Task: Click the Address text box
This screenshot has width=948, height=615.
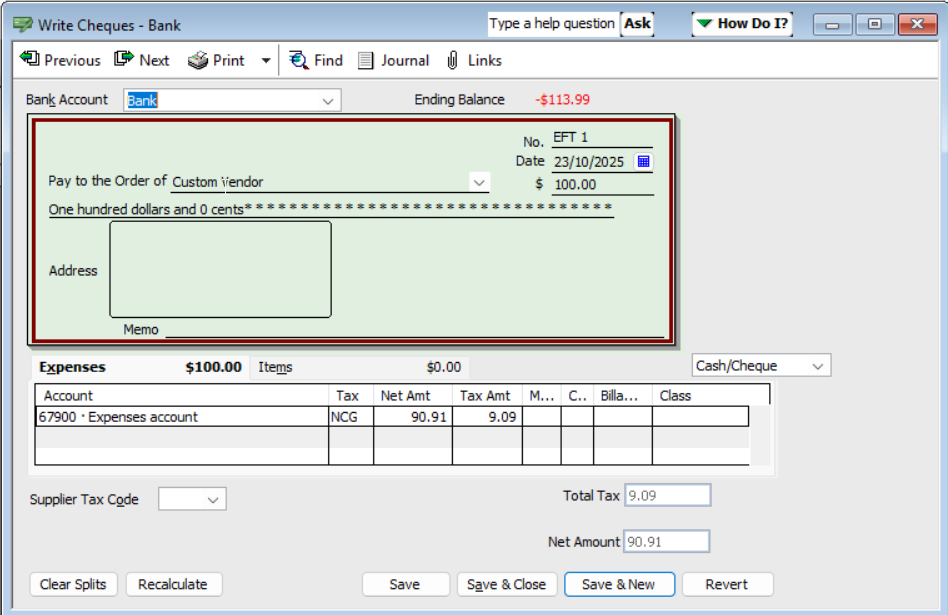Action: click(220, 269)
